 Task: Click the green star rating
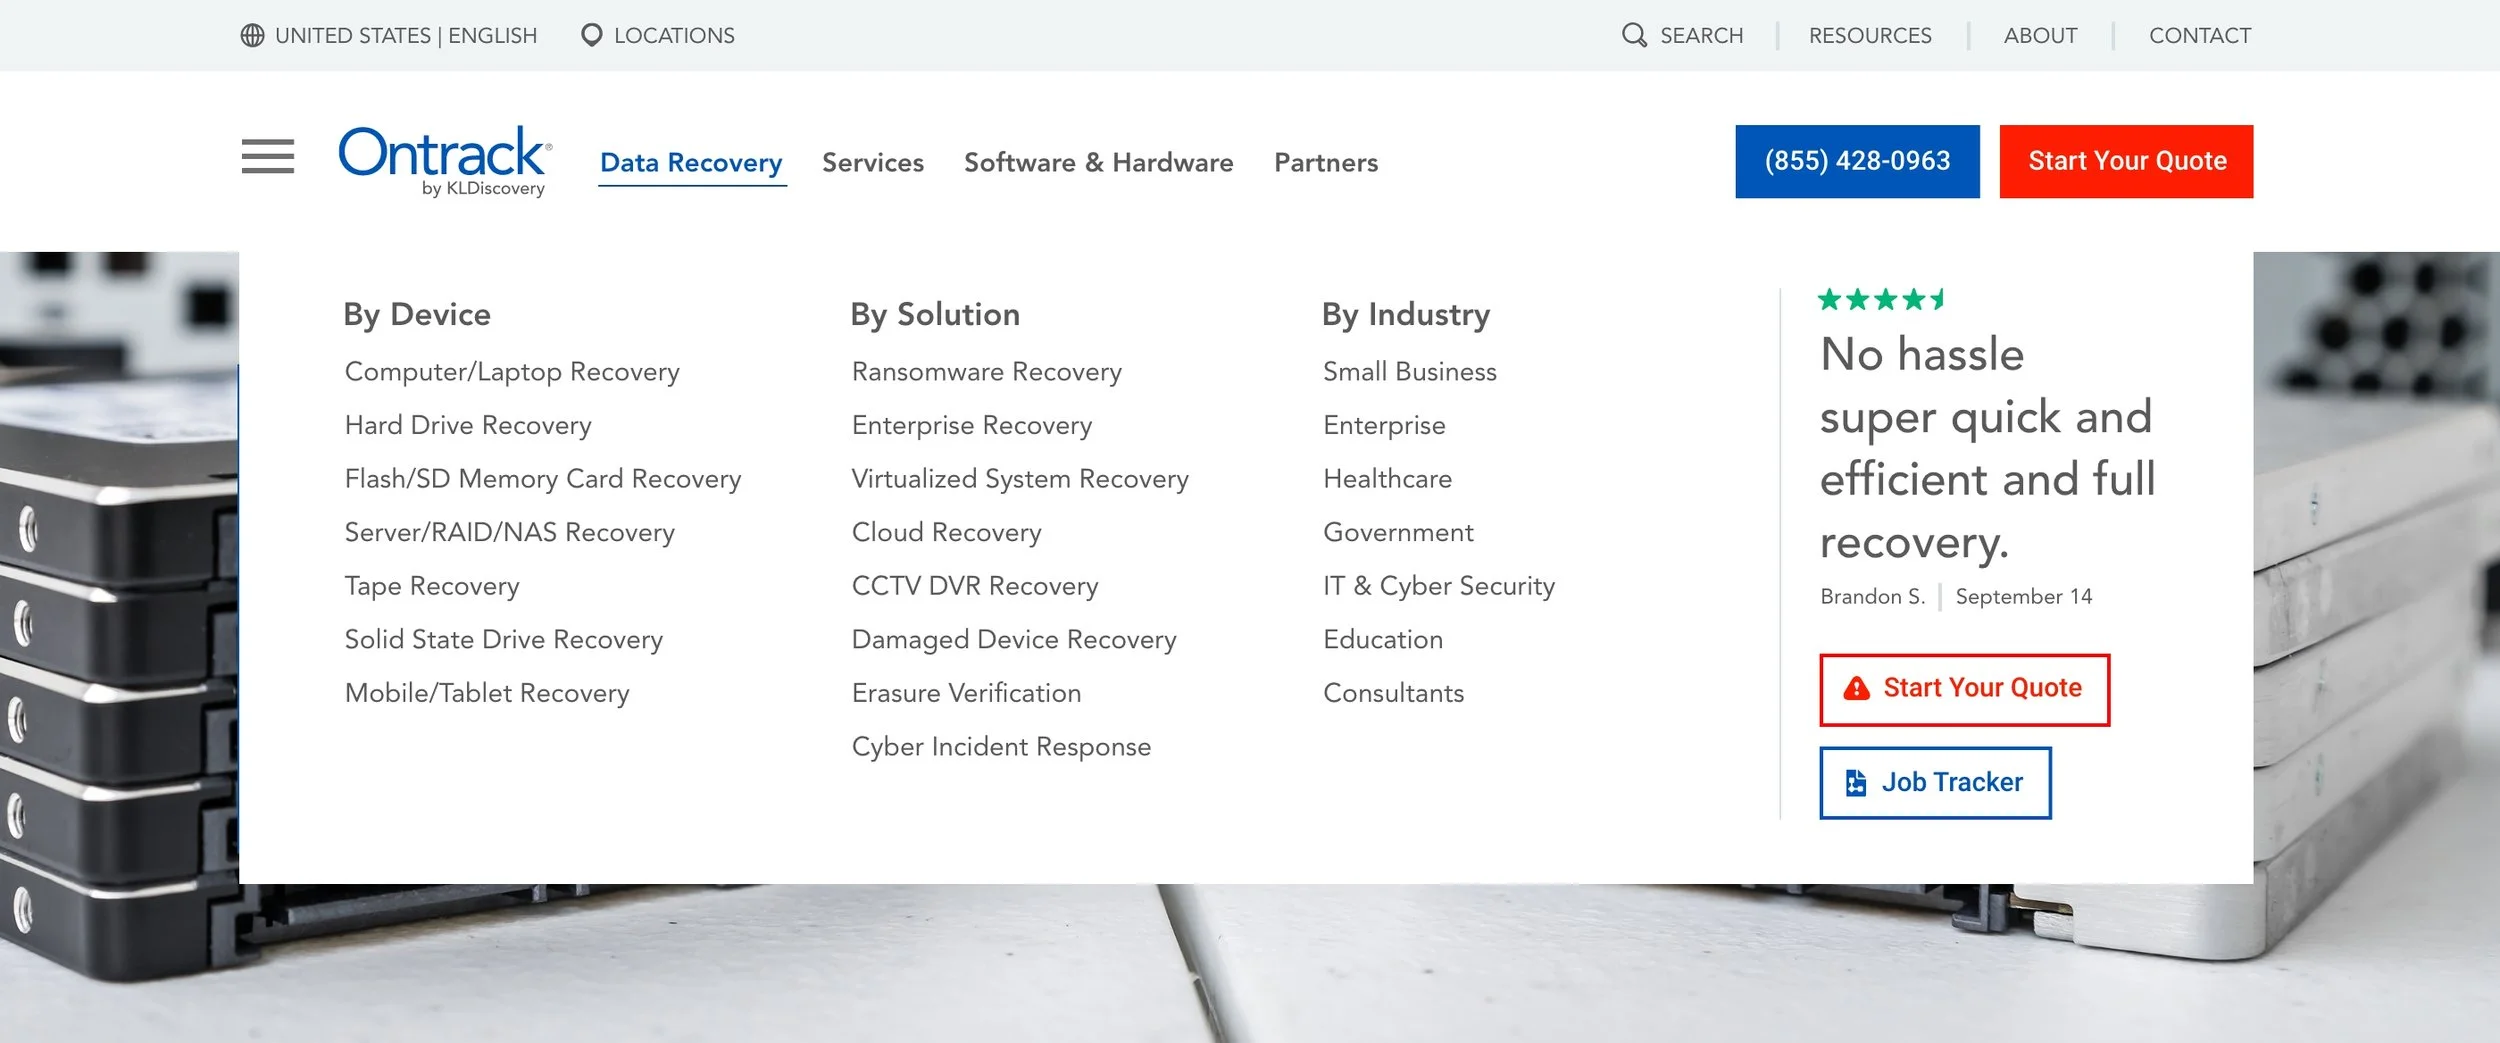(x=1881, y=299)
